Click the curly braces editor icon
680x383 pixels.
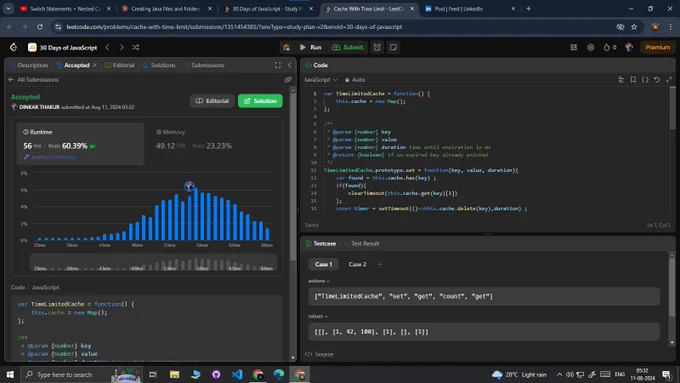645,80
